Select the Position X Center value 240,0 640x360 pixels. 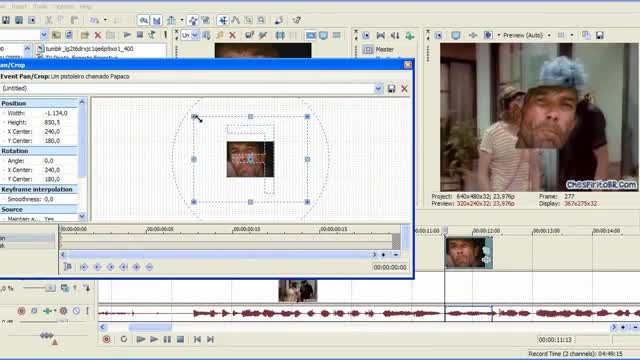coord(52,131)
